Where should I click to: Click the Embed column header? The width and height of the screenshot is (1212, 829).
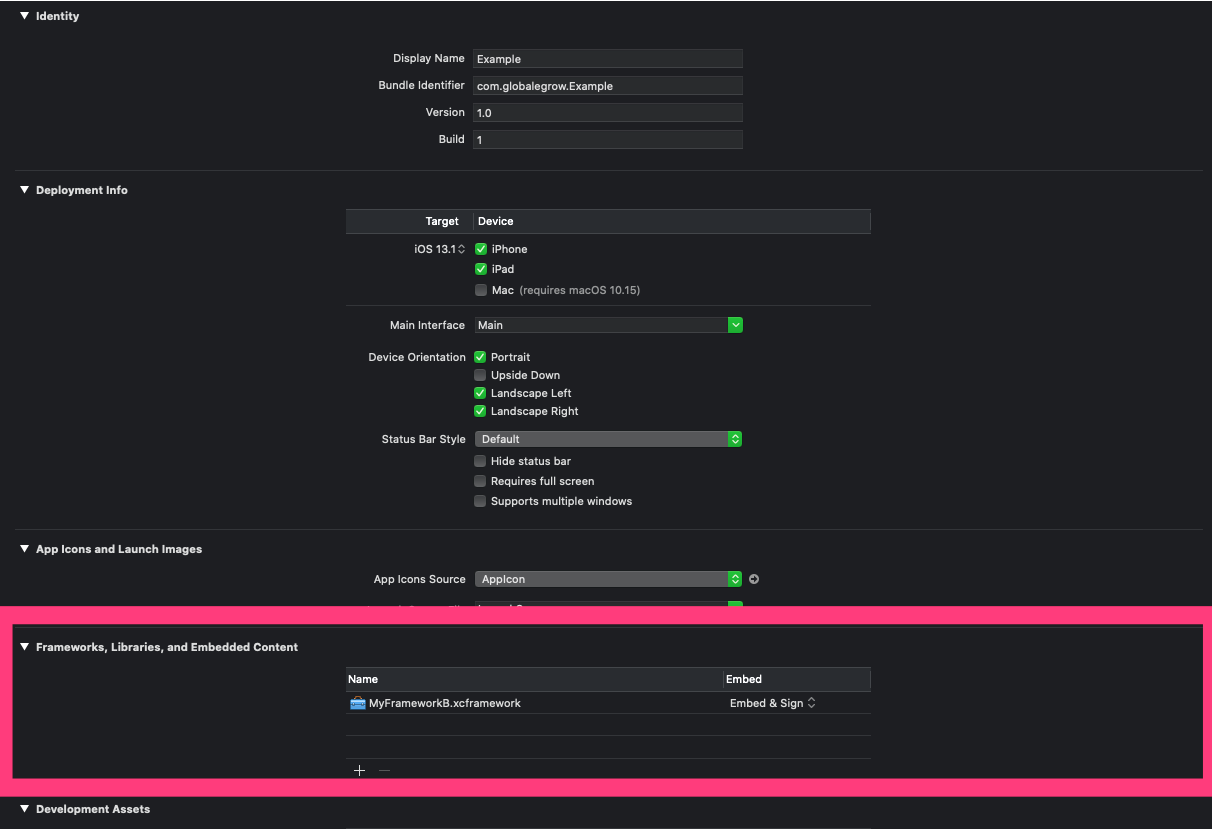797,679
